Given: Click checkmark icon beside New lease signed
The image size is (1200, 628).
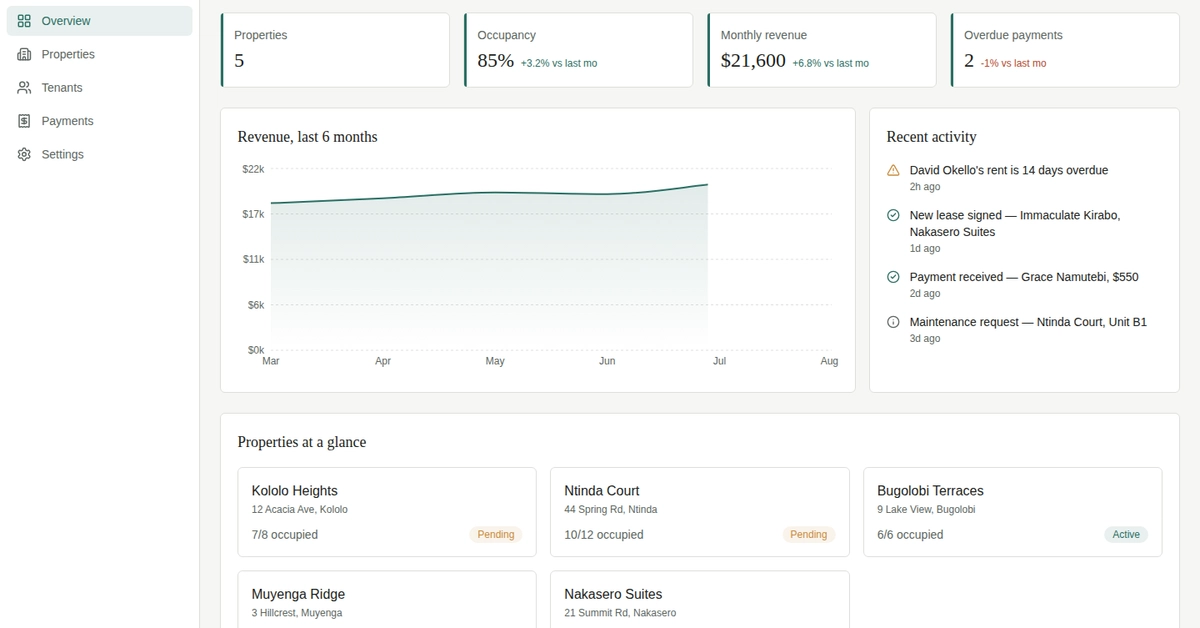Looking at the screenshot, I should [x=893, y=215].
